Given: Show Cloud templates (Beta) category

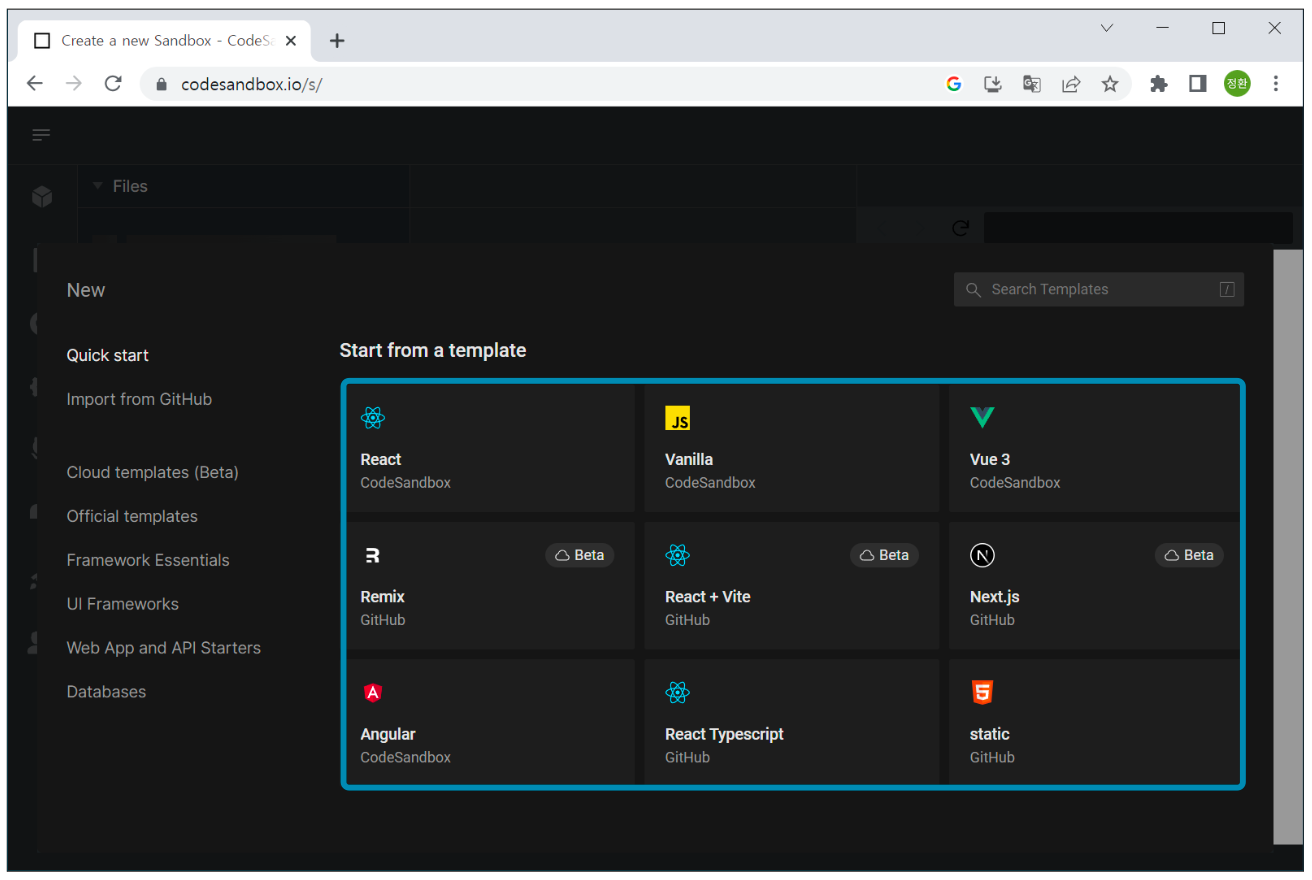Looking at the screenshot, I should point(153,472).
